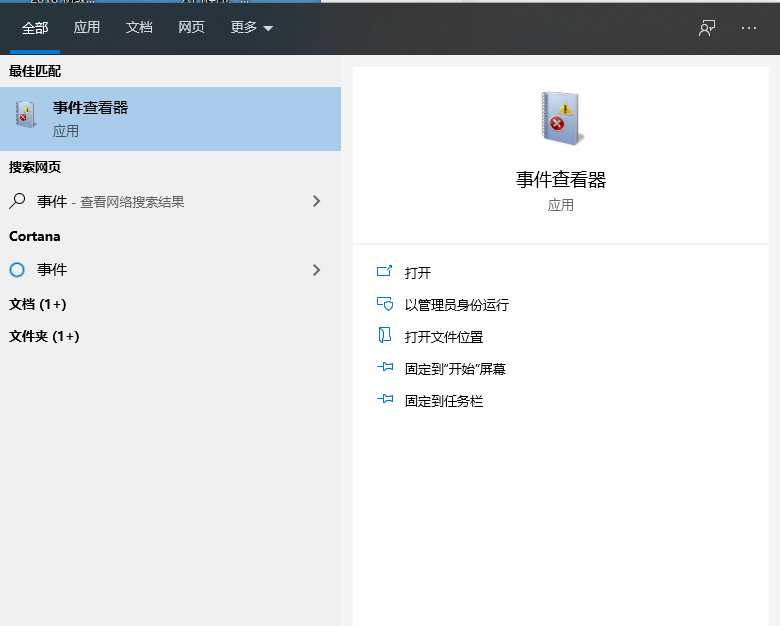Select the Cortana 事件 suggestion
Screen dimensions: 780x626
pos(170,270)
